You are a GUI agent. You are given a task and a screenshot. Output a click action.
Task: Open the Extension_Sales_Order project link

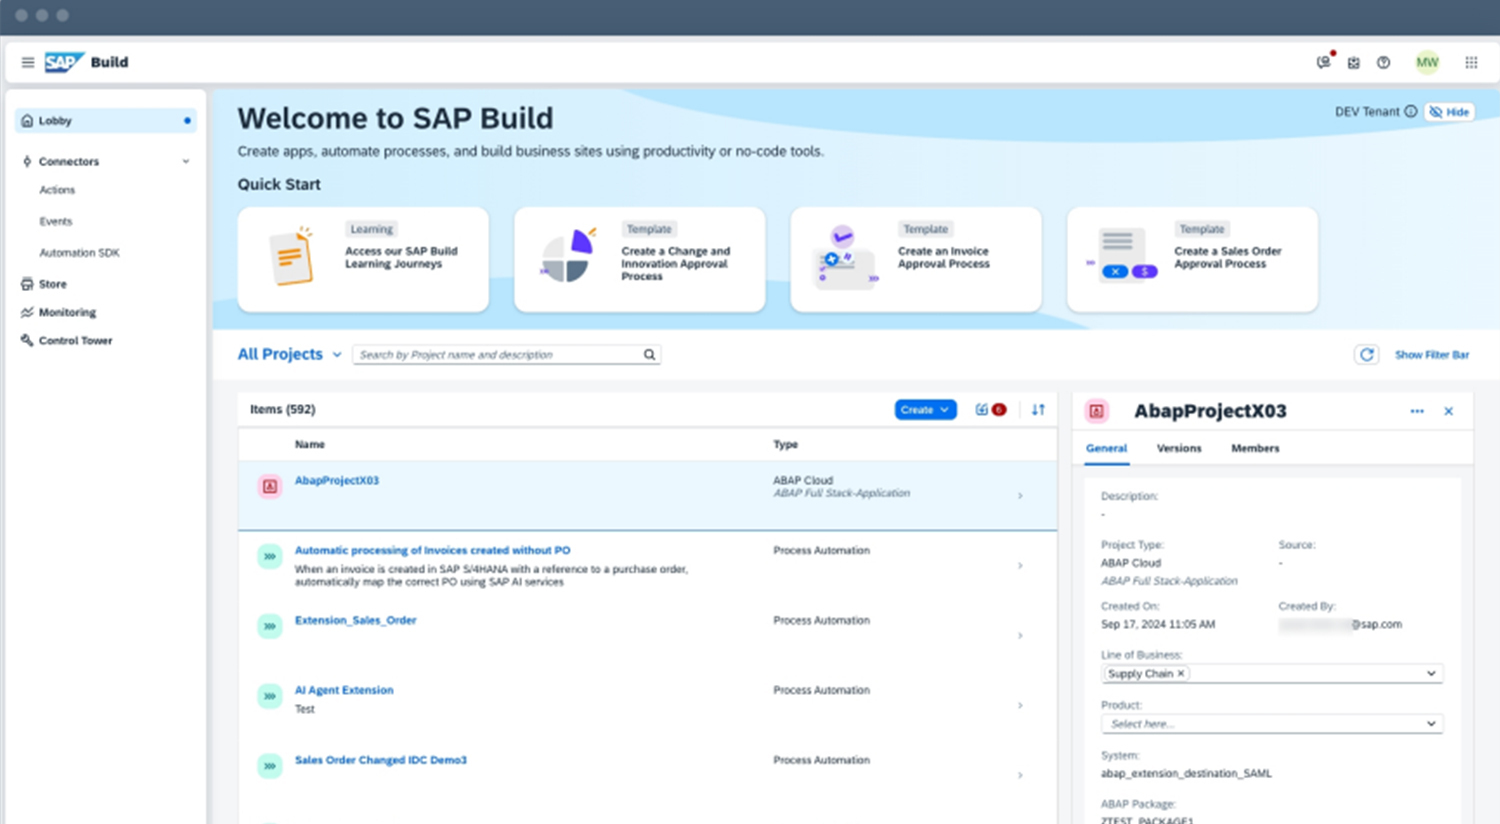tap(355, 620)
